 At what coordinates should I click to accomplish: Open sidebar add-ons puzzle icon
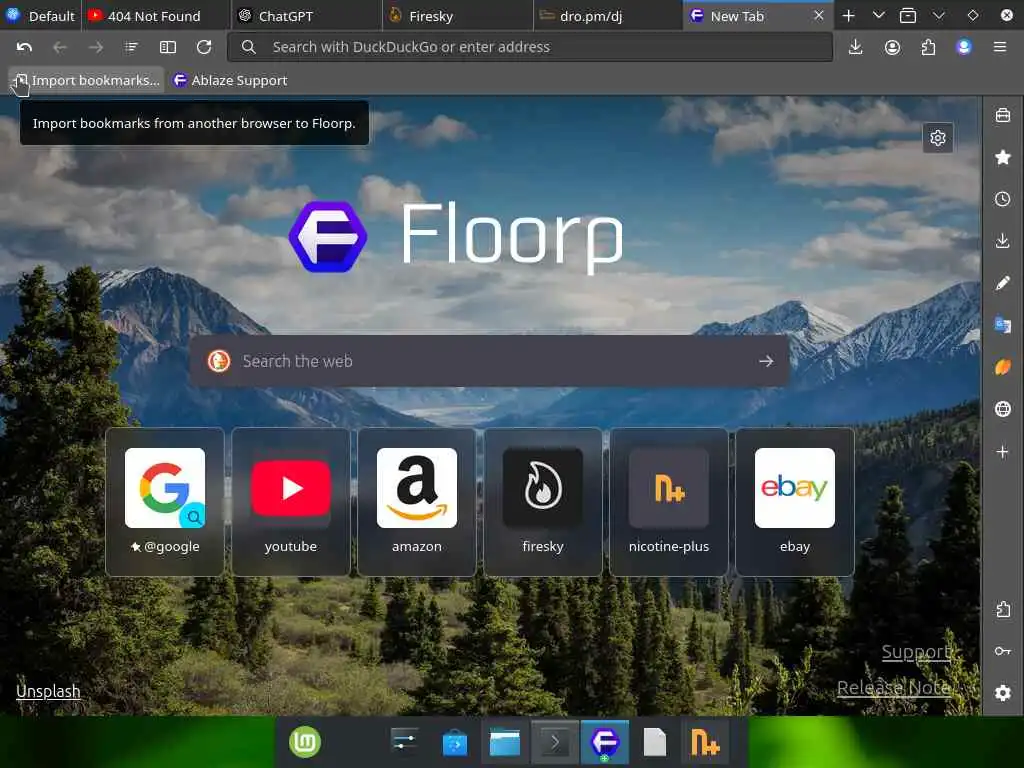[1003, 609]
